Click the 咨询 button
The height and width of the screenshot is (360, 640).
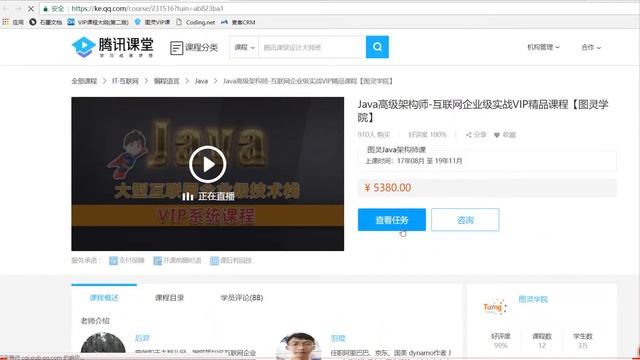click(465, 220)
